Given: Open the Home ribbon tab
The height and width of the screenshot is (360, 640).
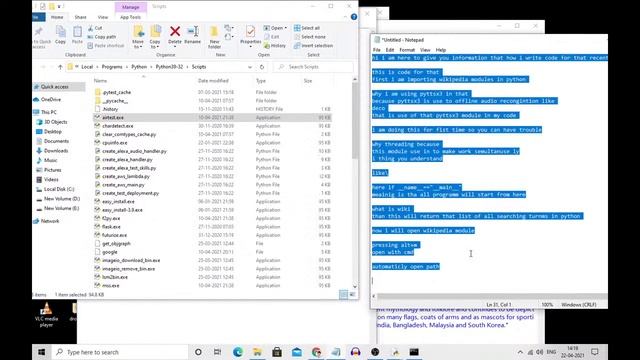Looking at the screenshot, I should pyautogui.click(x=57, y=17).
